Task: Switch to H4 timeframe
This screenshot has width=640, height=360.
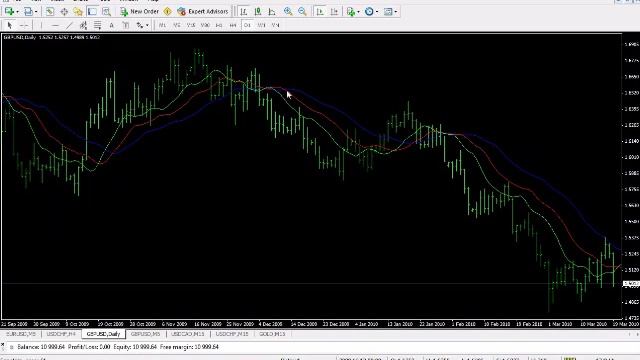Action: click(x=233, y=25)
